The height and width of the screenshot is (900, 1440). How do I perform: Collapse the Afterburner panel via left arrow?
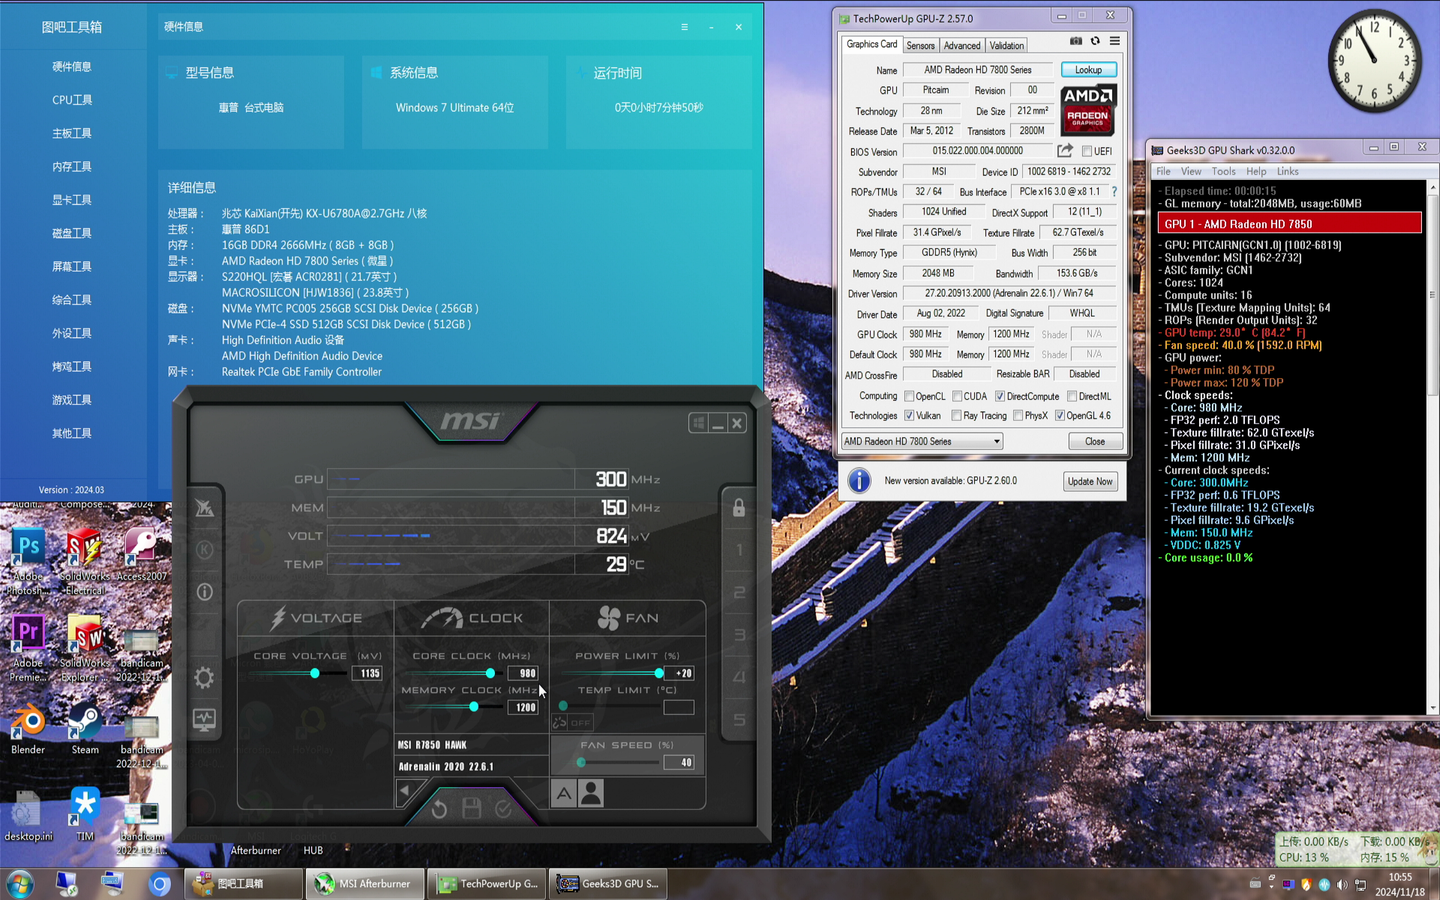coord(404,790)
